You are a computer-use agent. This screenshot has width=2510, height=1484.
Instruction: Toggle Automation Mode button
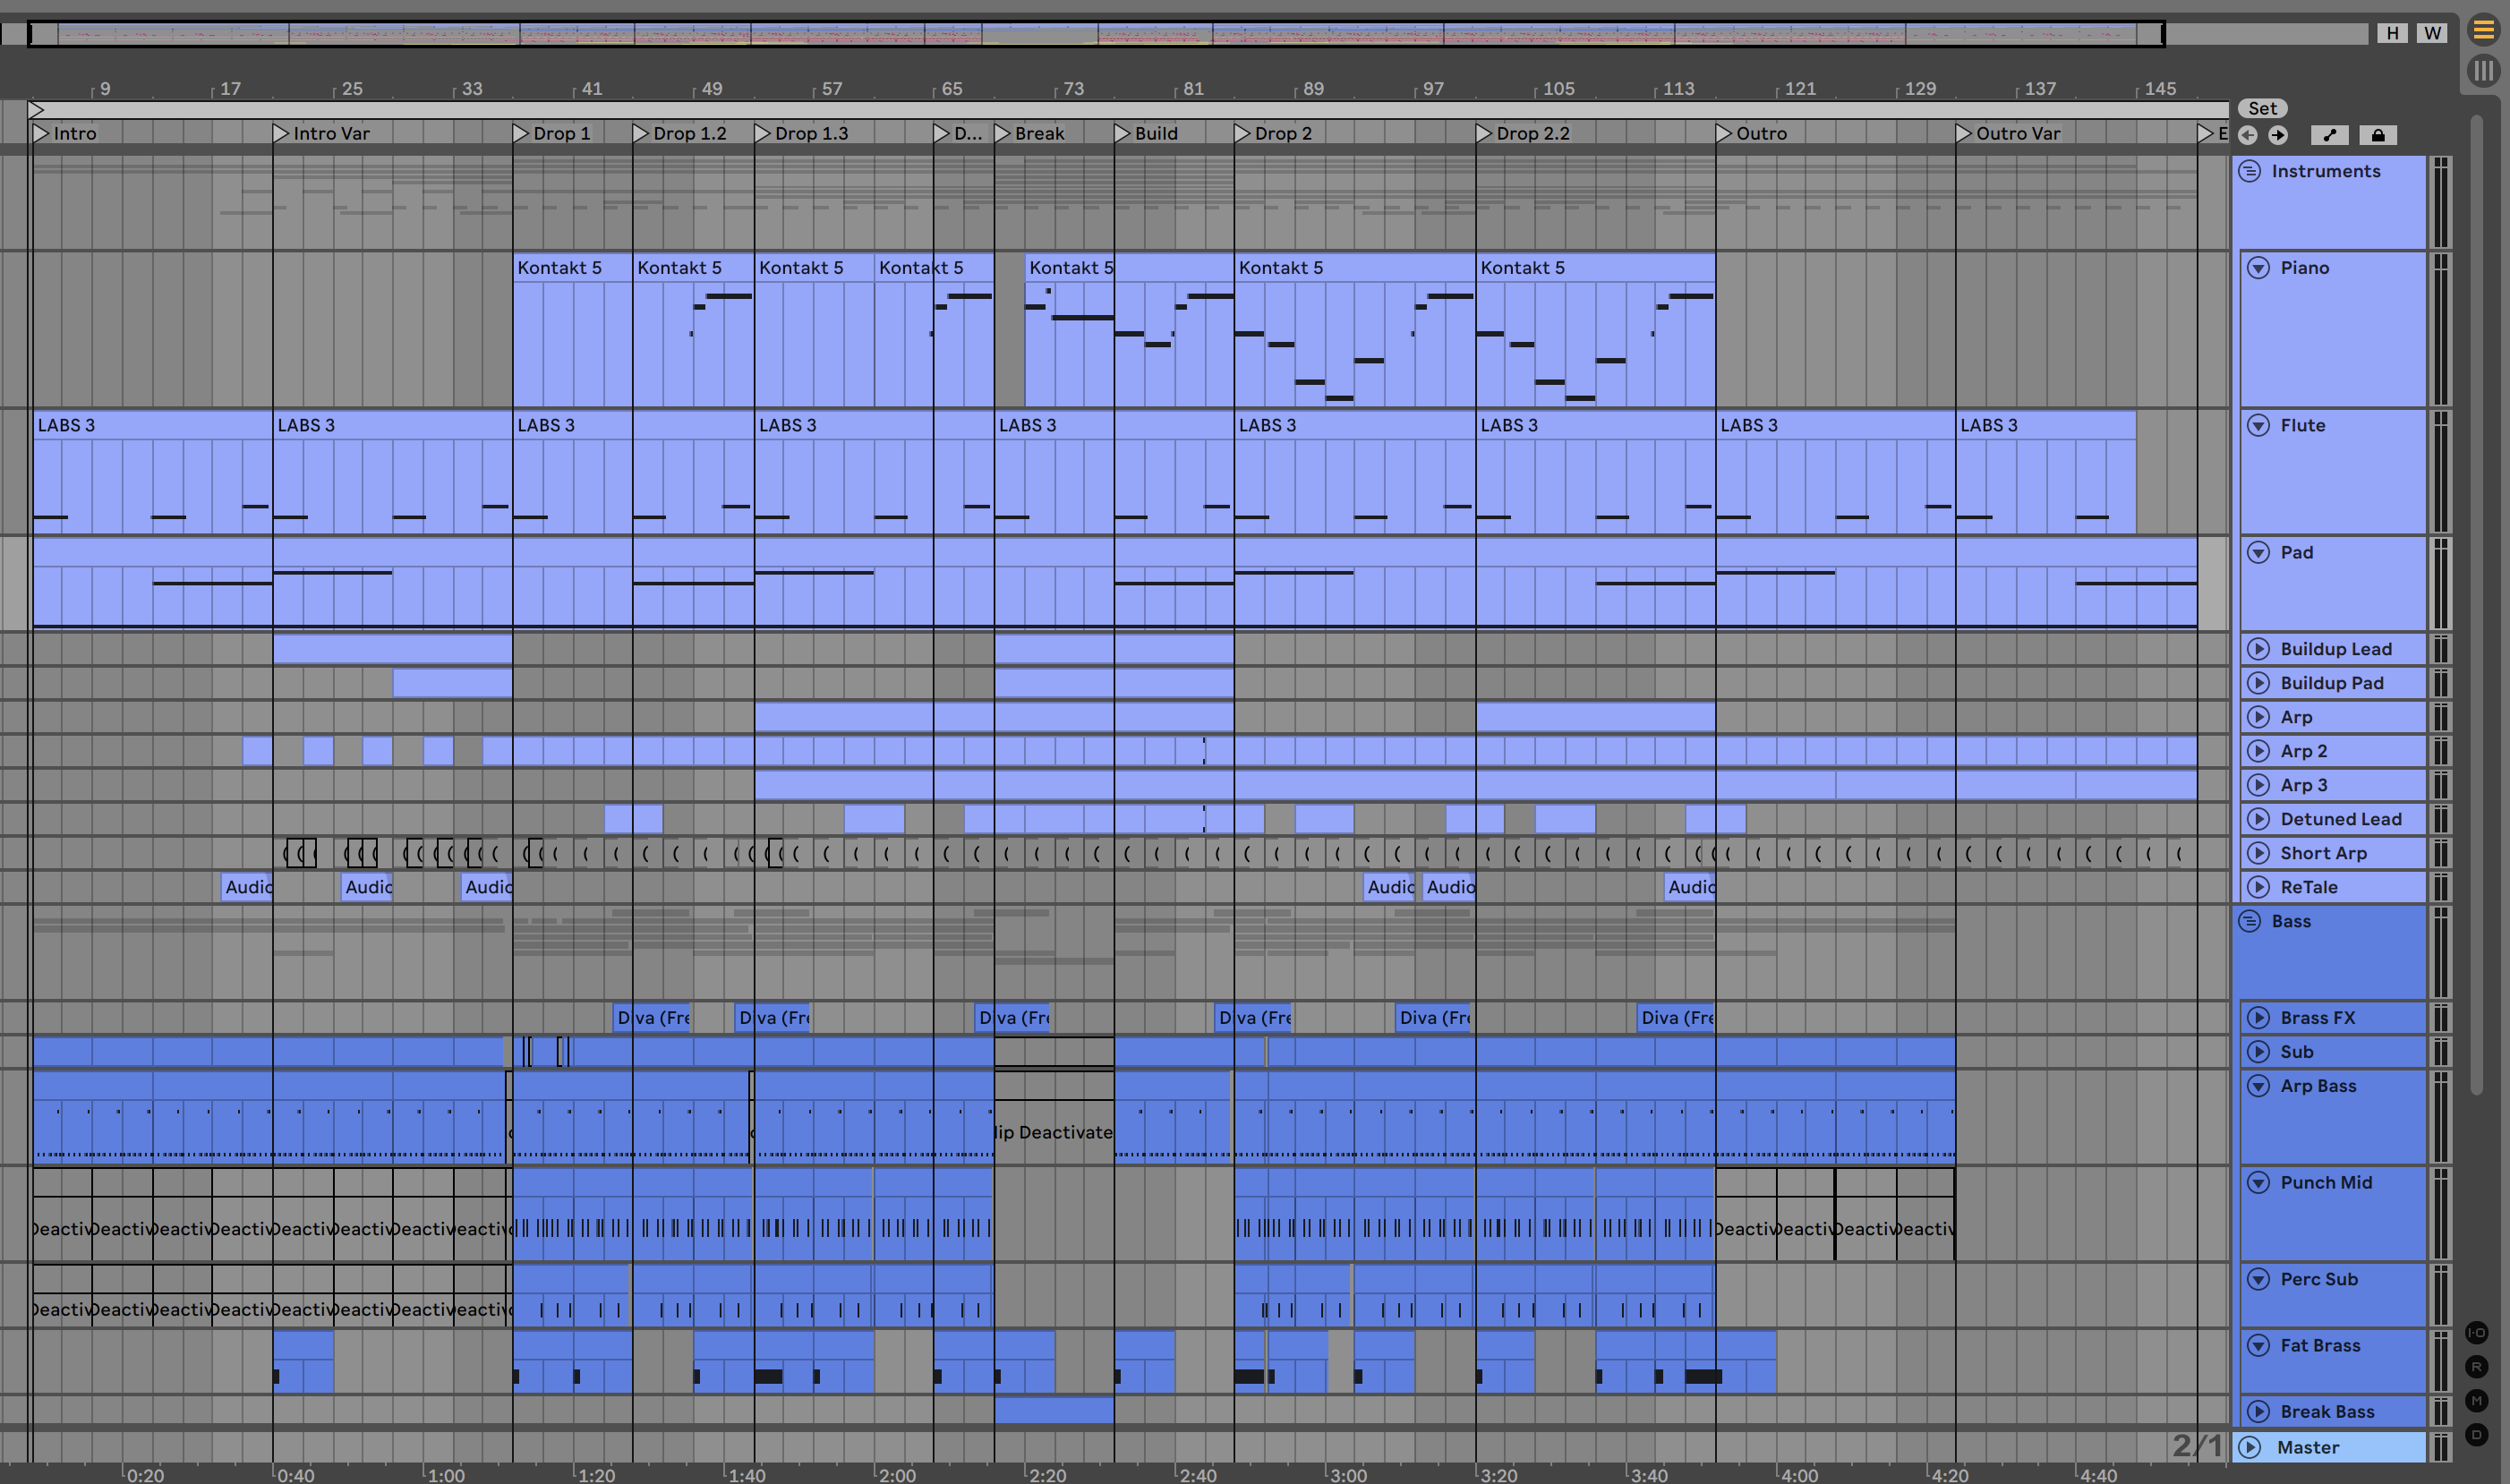2330,135
